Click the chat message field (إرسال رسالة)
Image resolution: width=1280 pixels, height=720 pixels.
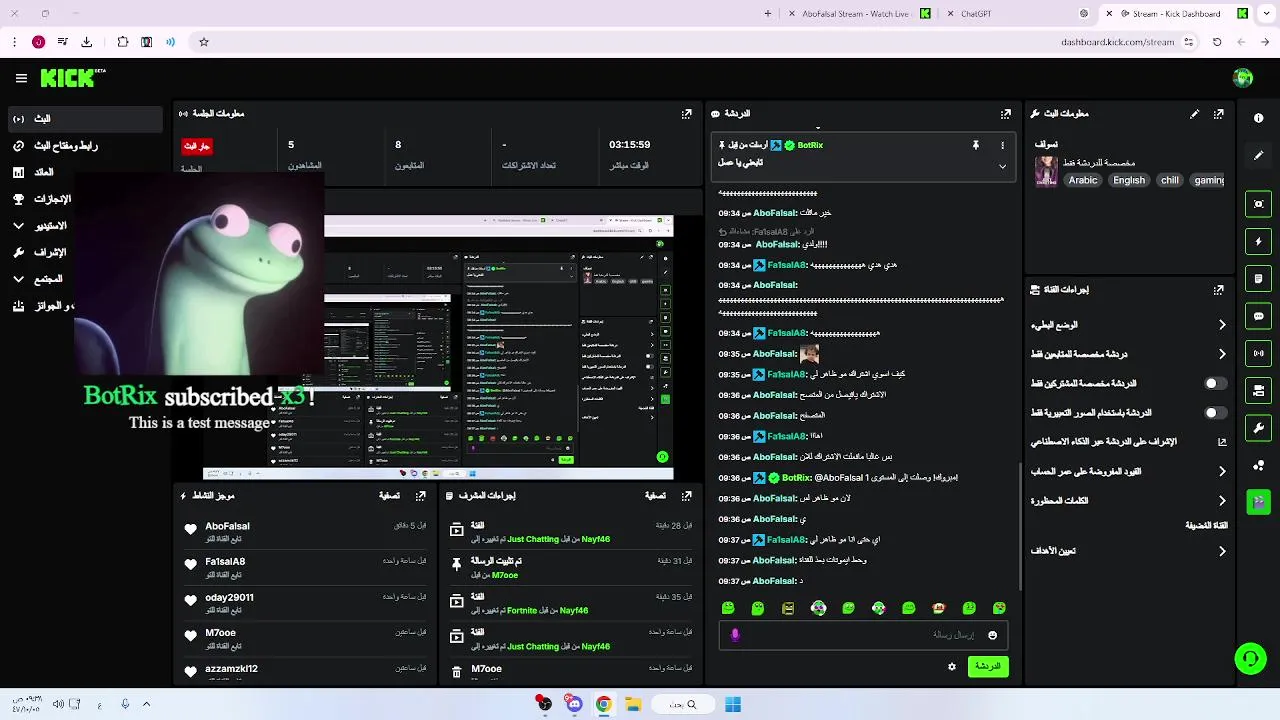(862, 635)
